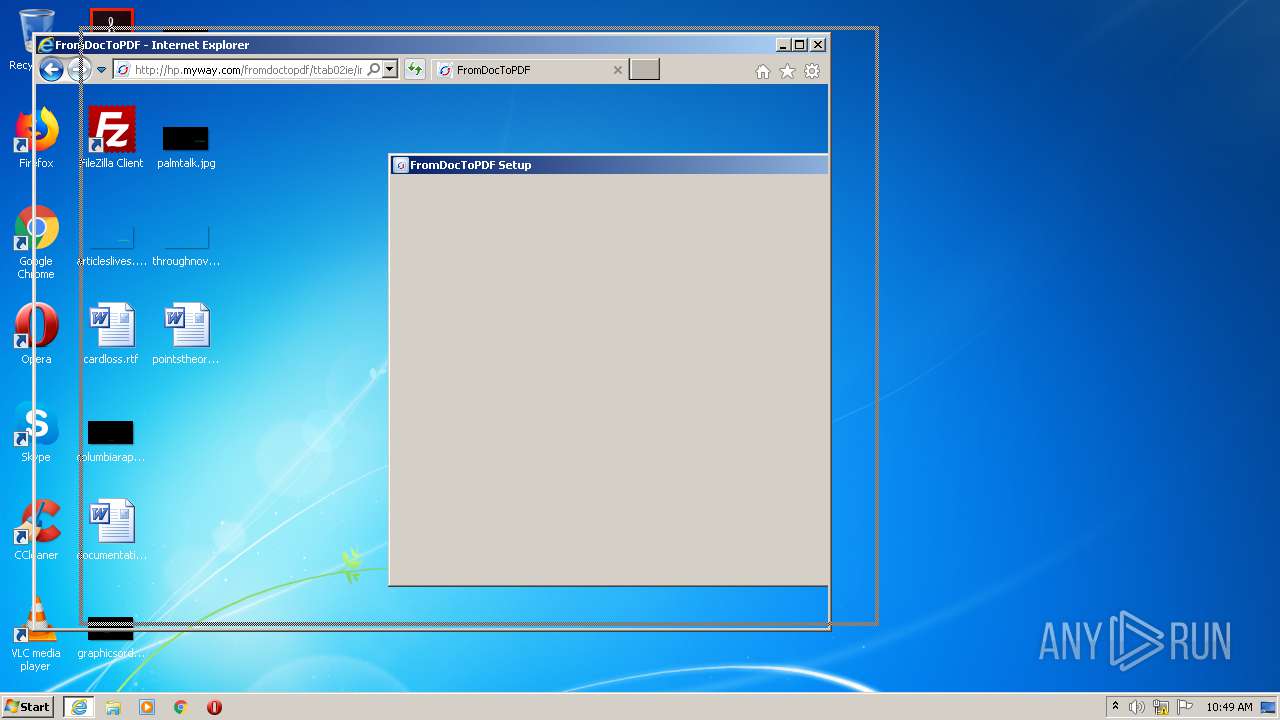The height and width of the screenshot is (720, 1280).
Task: Select the cardloss.rtf document
Action: pyautogui.click(x=111, y=334)
